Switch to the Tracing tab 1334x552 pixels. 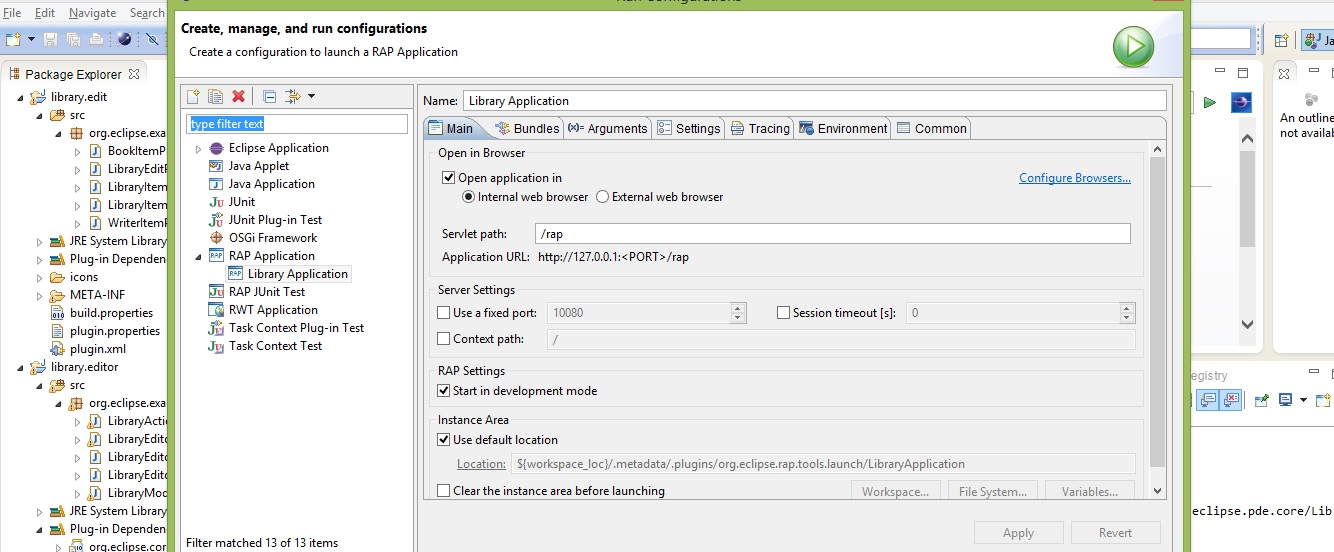[760, 128]
